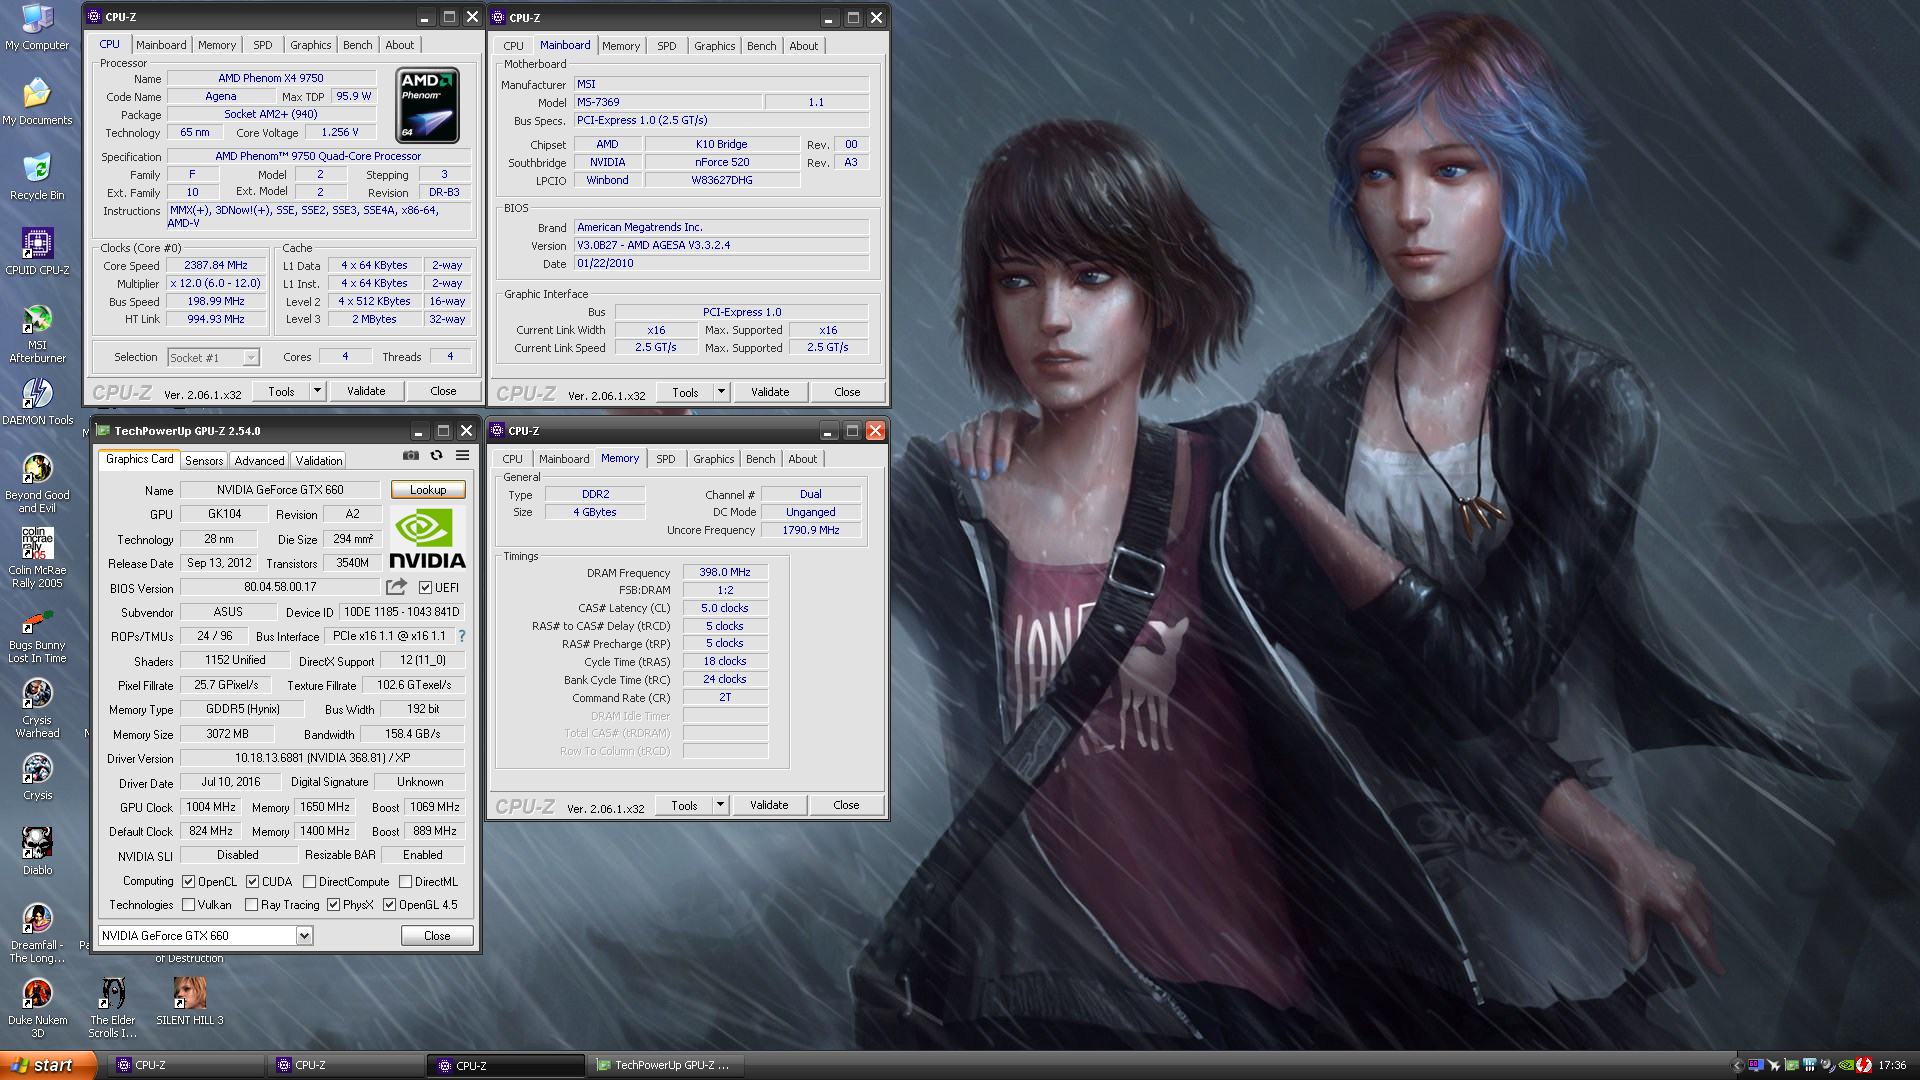Click Core Speed value 2387.84 MHz

point(216,266)
